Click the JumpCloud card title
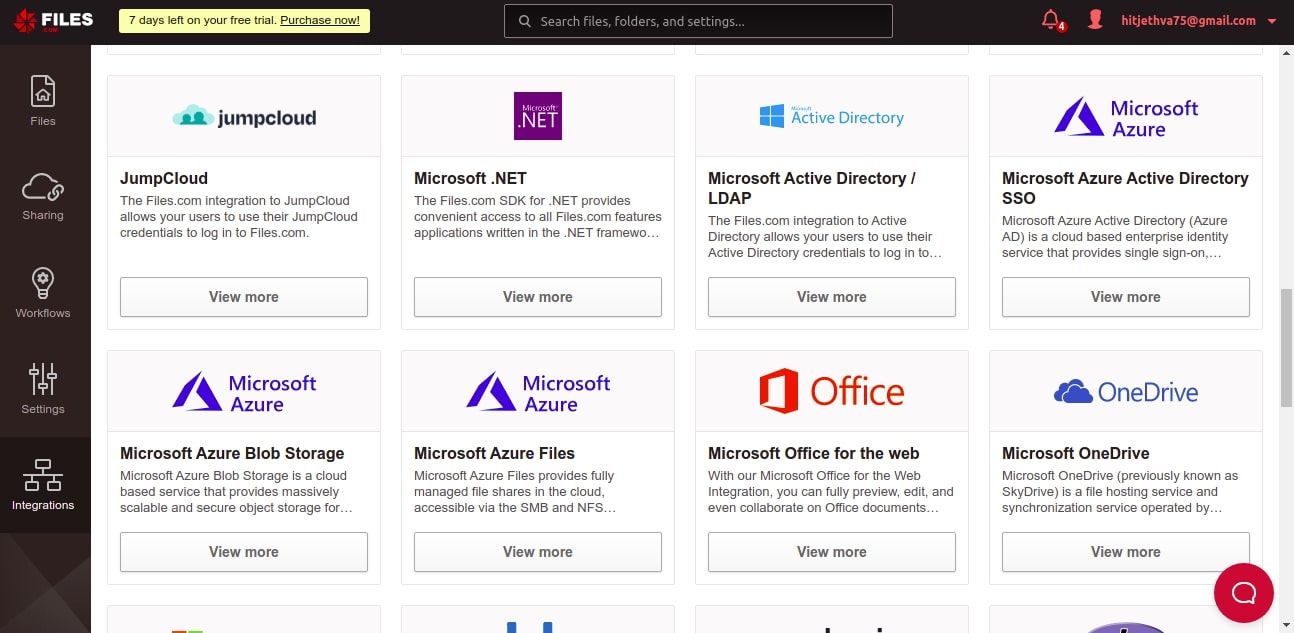The image size is (1294, 633). click(164, 178)
